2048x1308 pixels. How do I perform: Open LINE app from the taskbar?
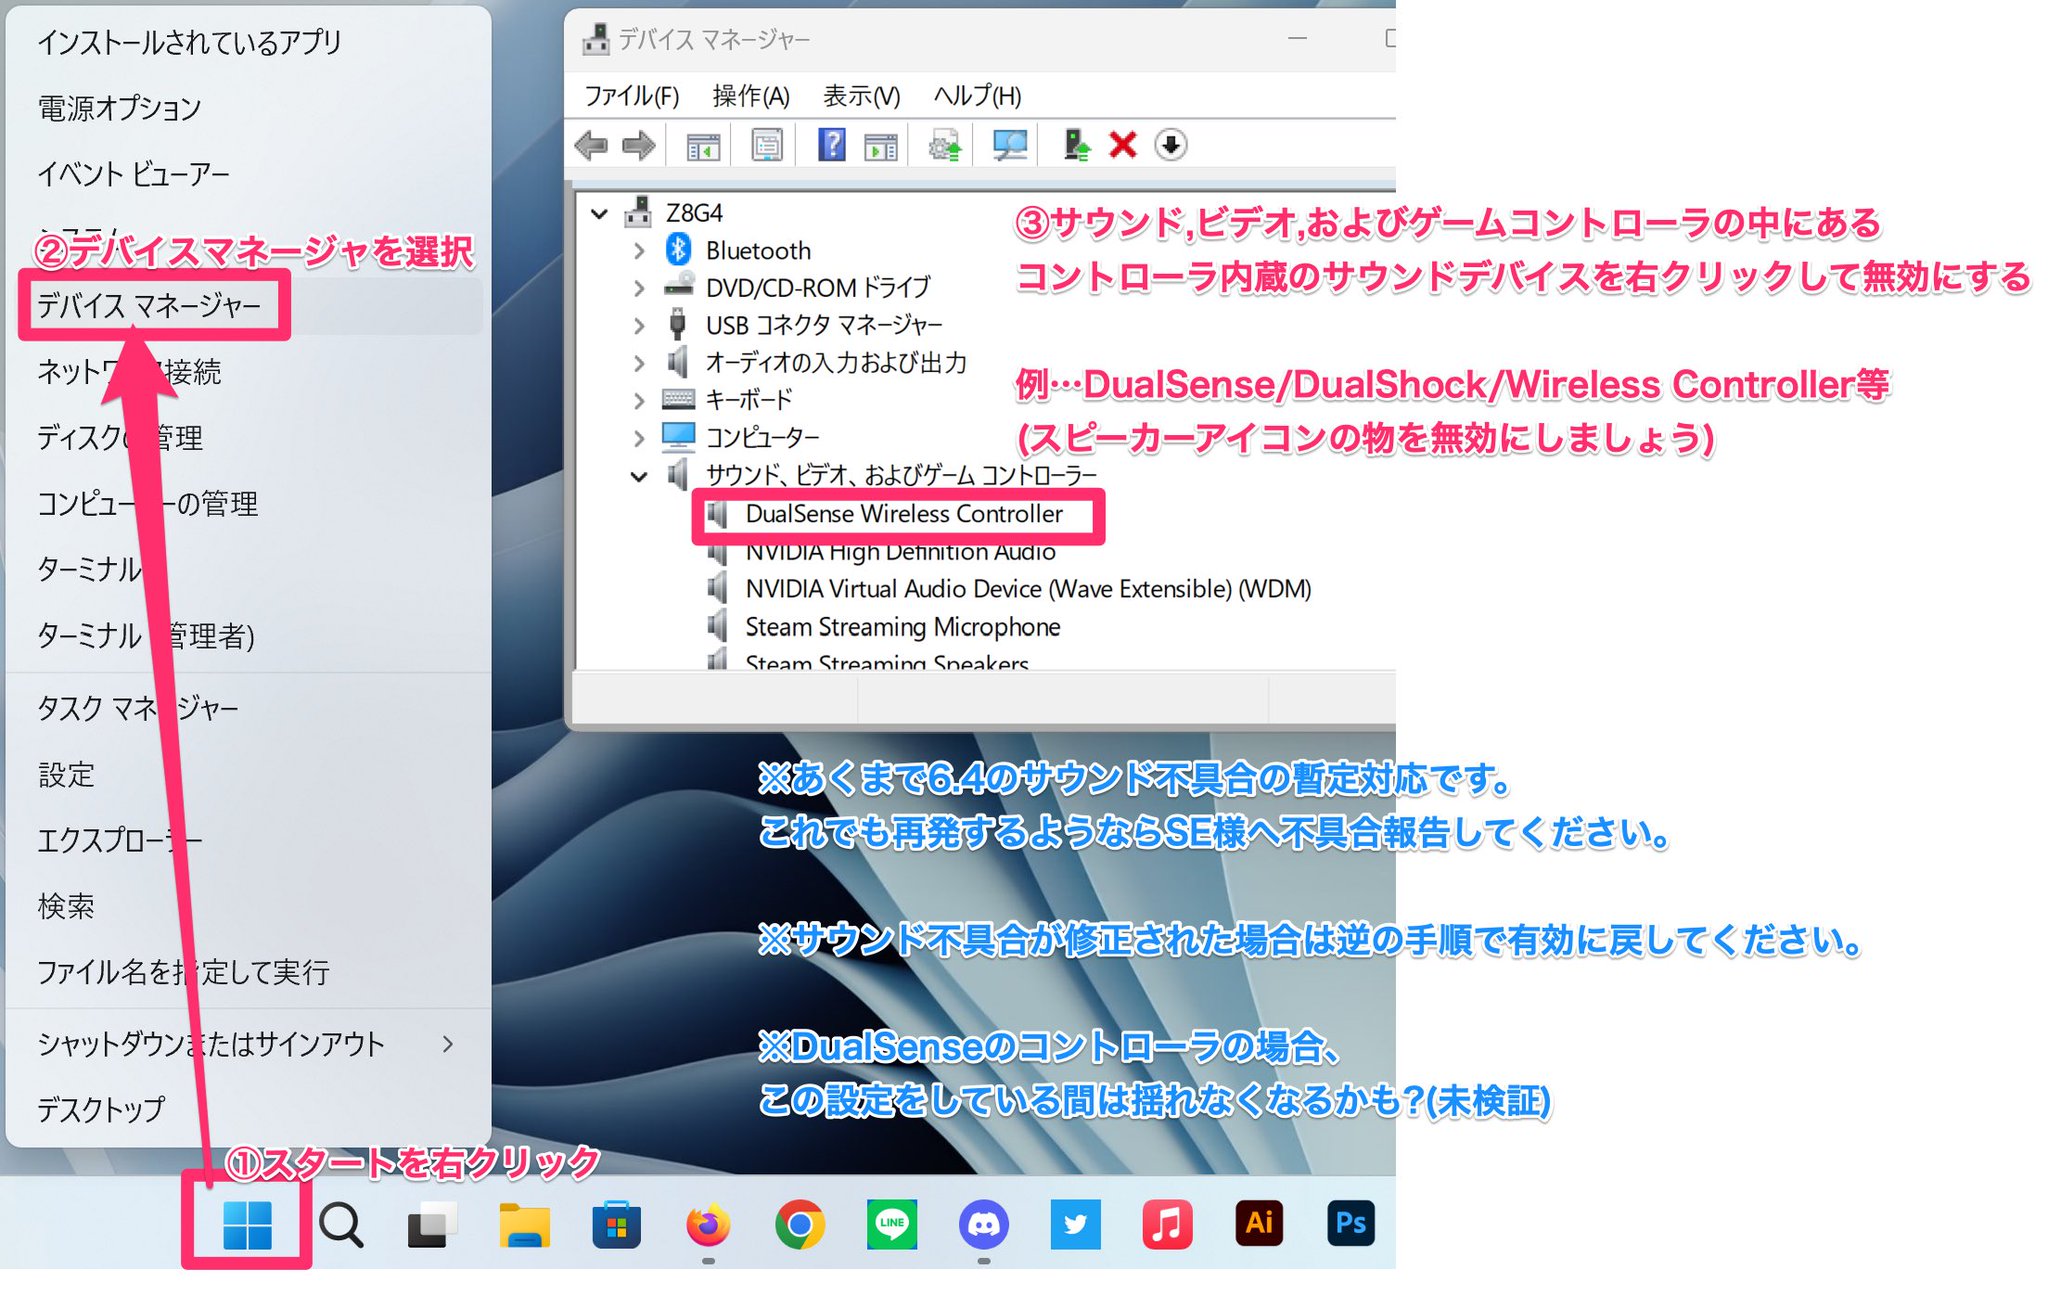pos(892,1225)
